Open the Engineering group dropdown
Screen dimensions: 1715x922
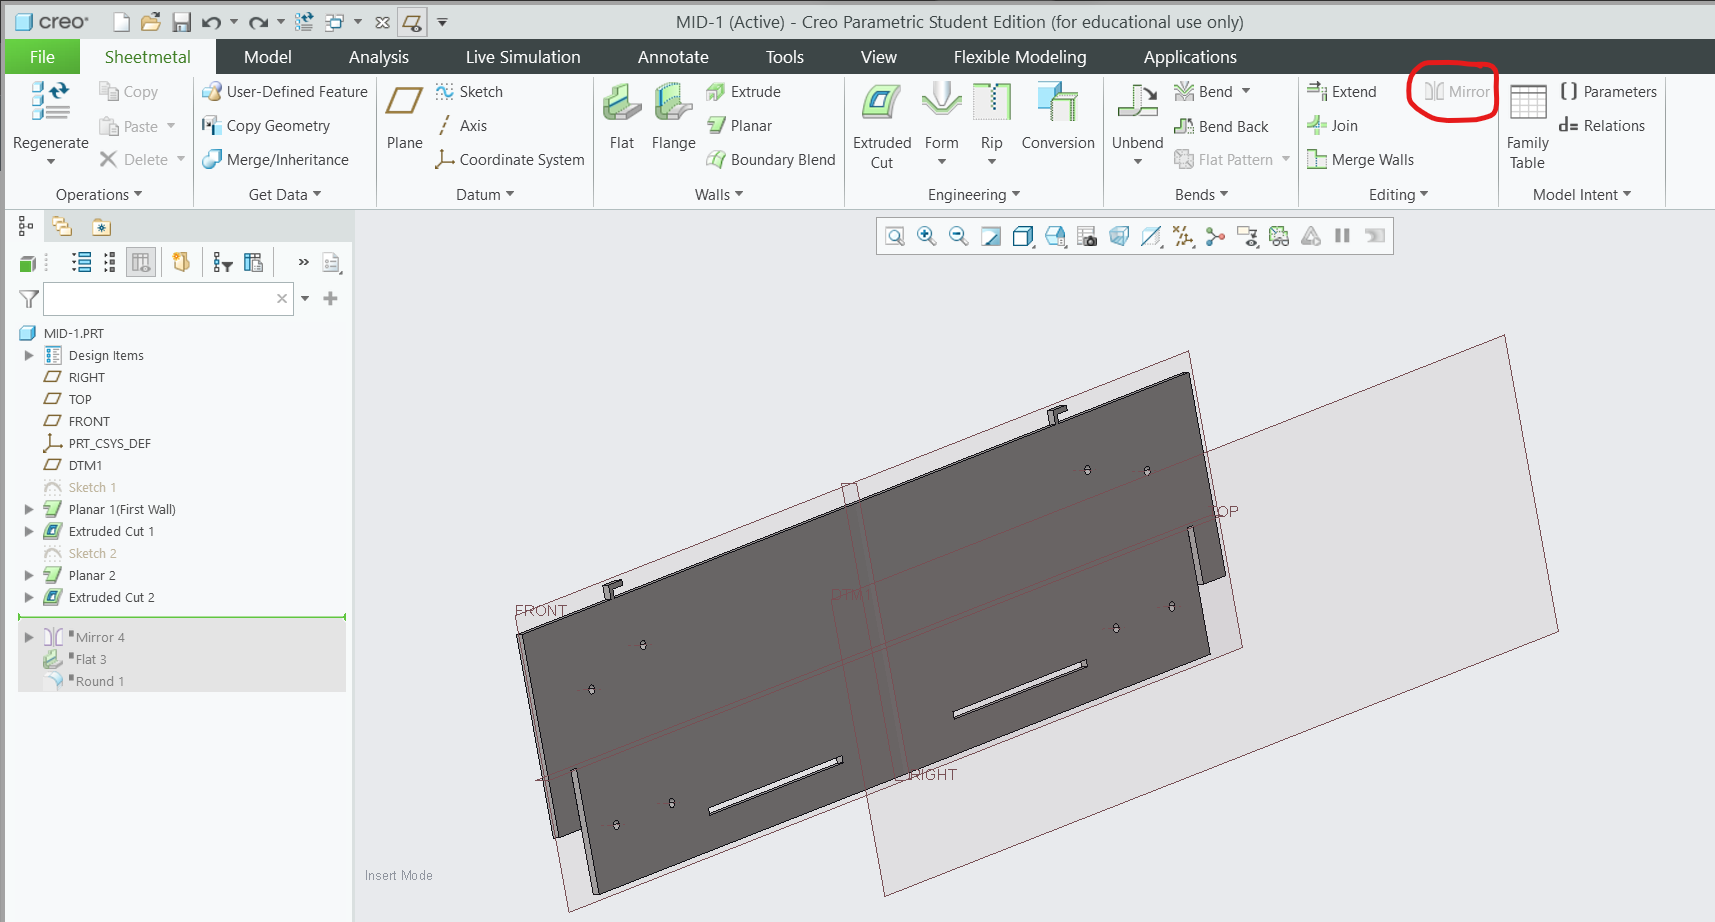(1015, 194)
